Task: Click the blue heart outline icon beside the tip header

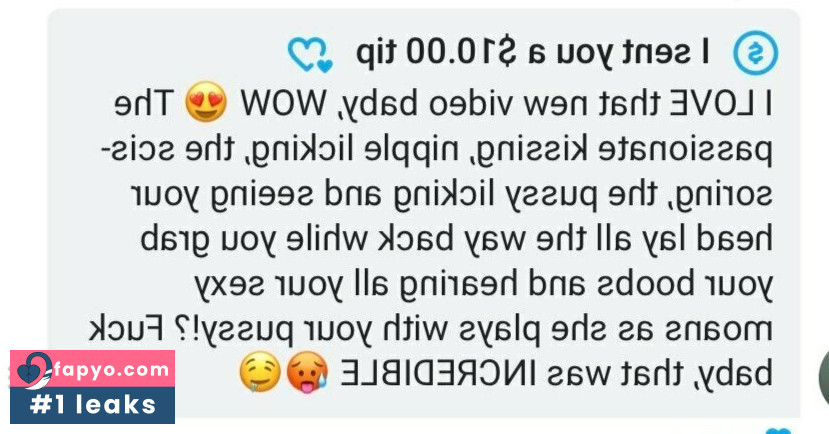Action: (x=310, y=54)
